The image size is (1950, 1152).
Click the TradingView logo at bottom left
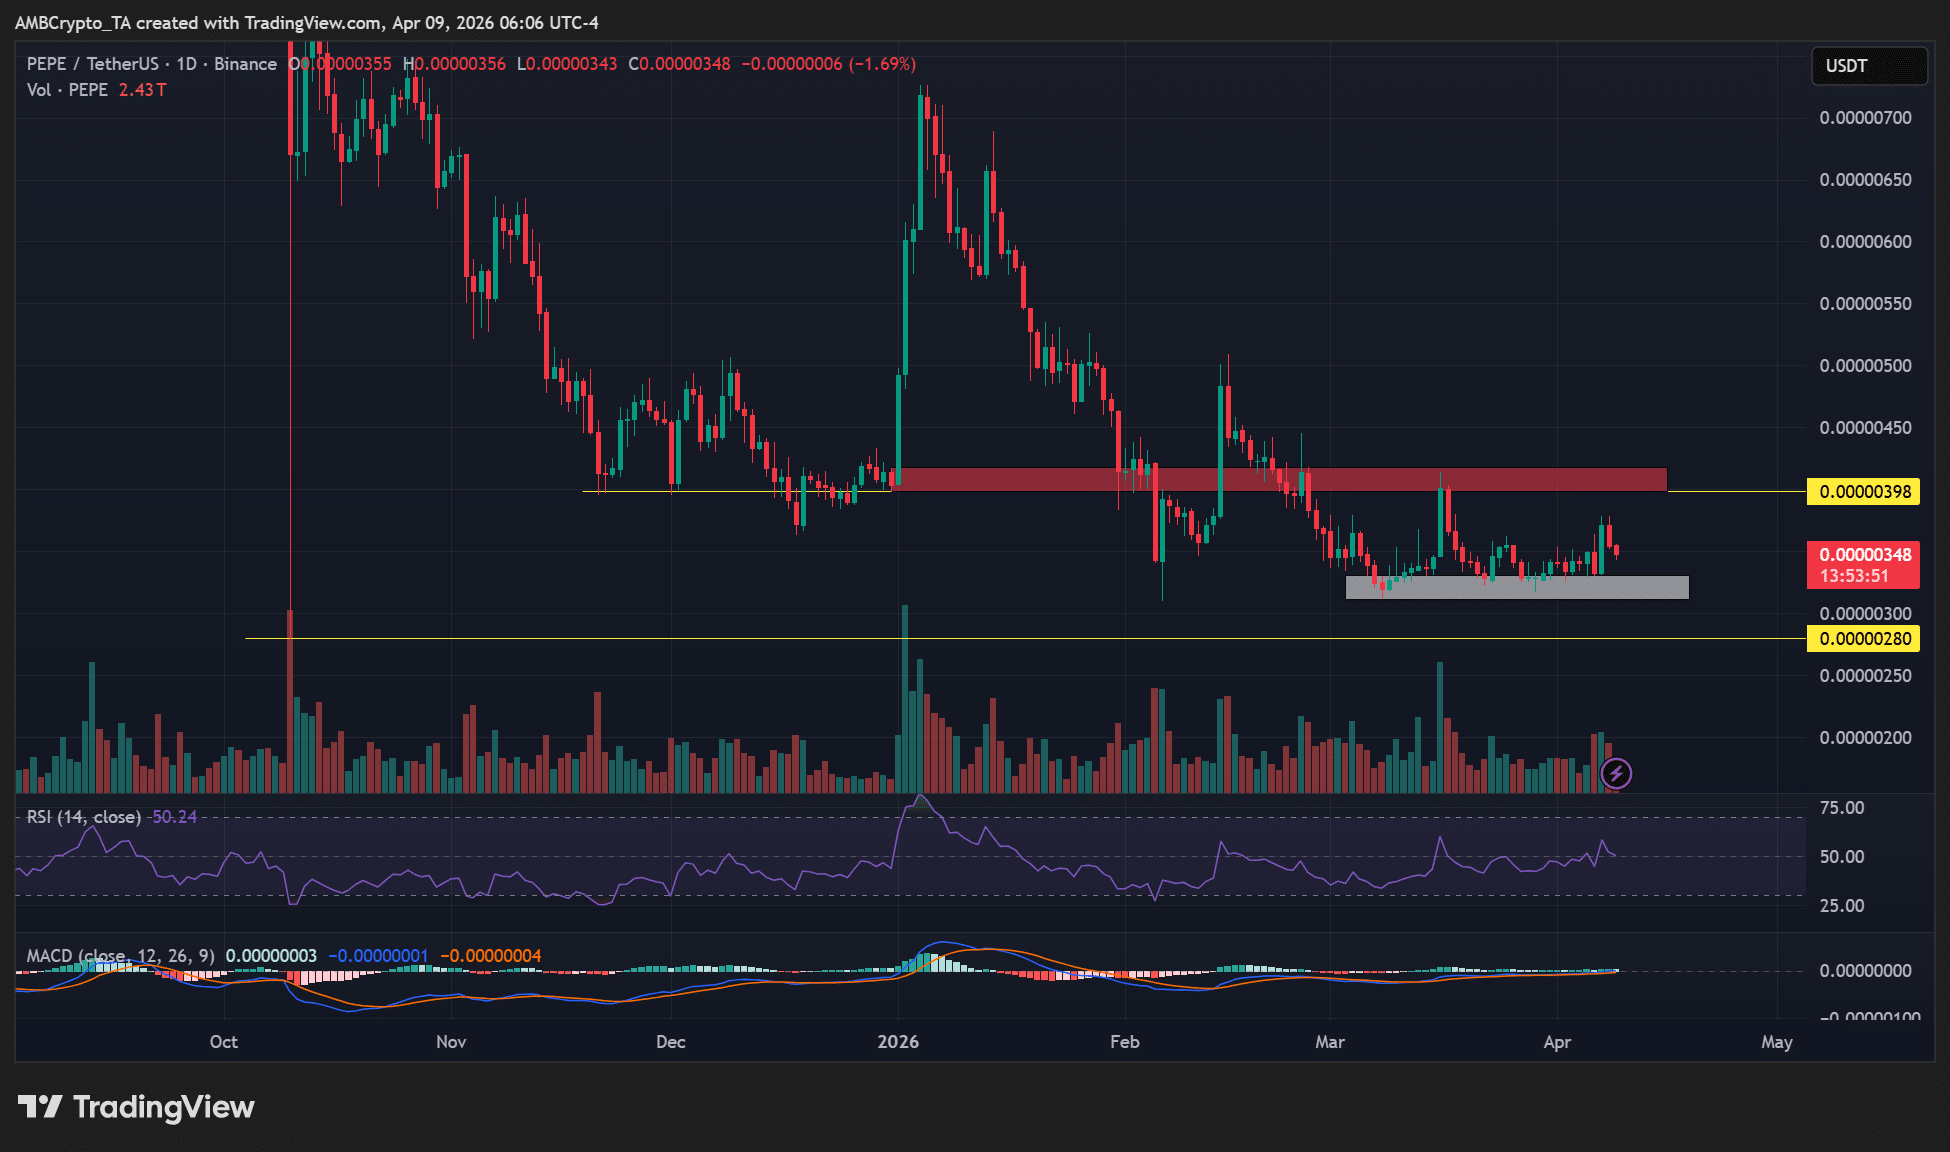[136, 1107]
